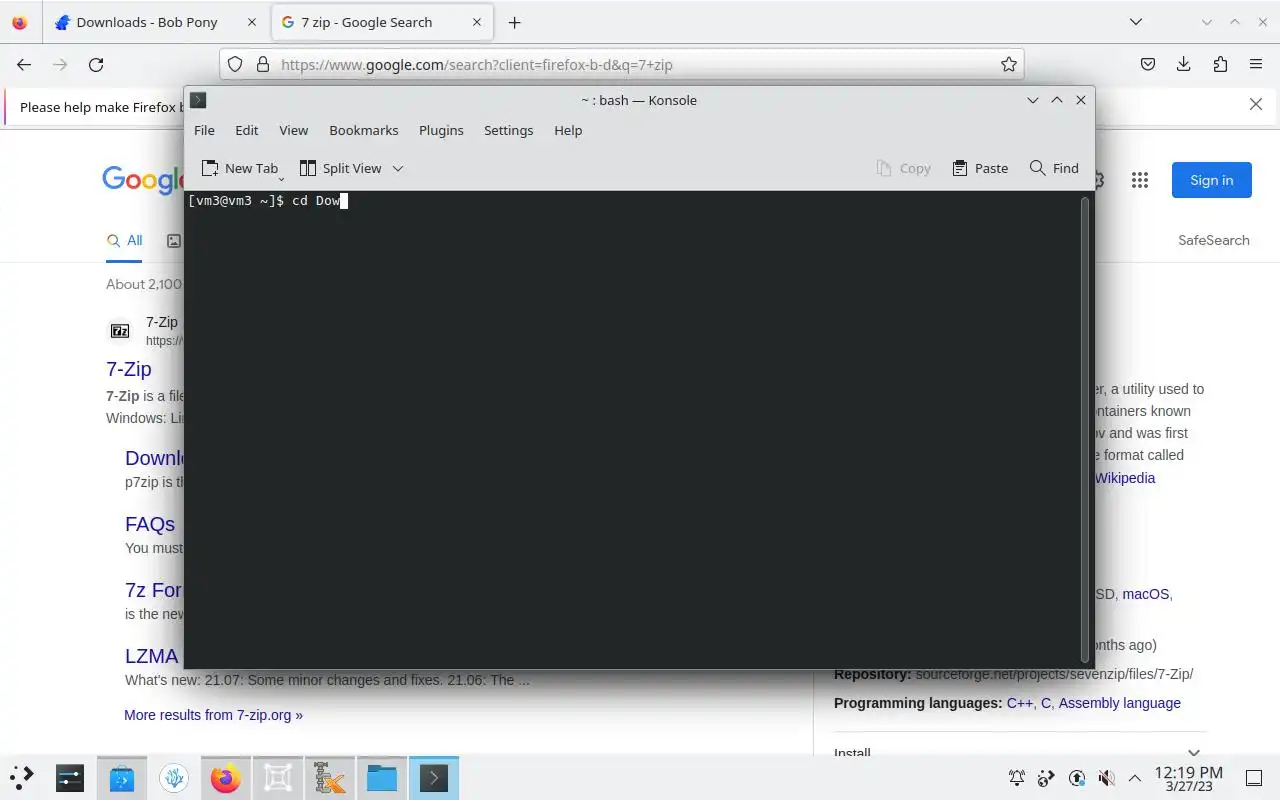
Task: Open the Firefox hamburger menu
Action: pos(1256,64)
